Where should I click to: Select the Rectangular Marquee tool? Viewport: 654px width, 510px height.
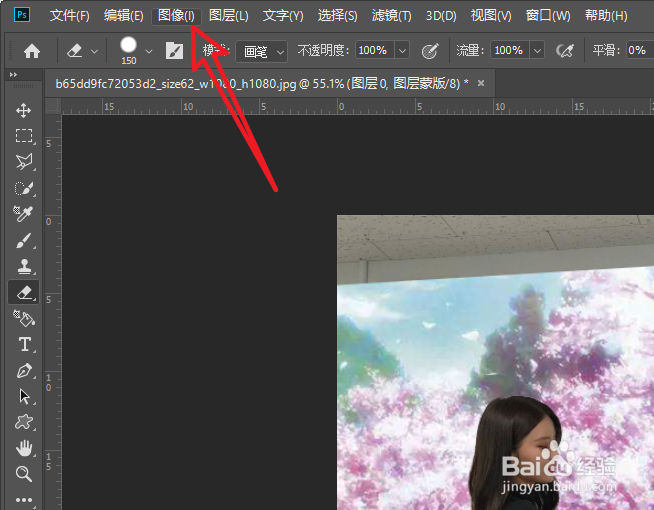23,136
